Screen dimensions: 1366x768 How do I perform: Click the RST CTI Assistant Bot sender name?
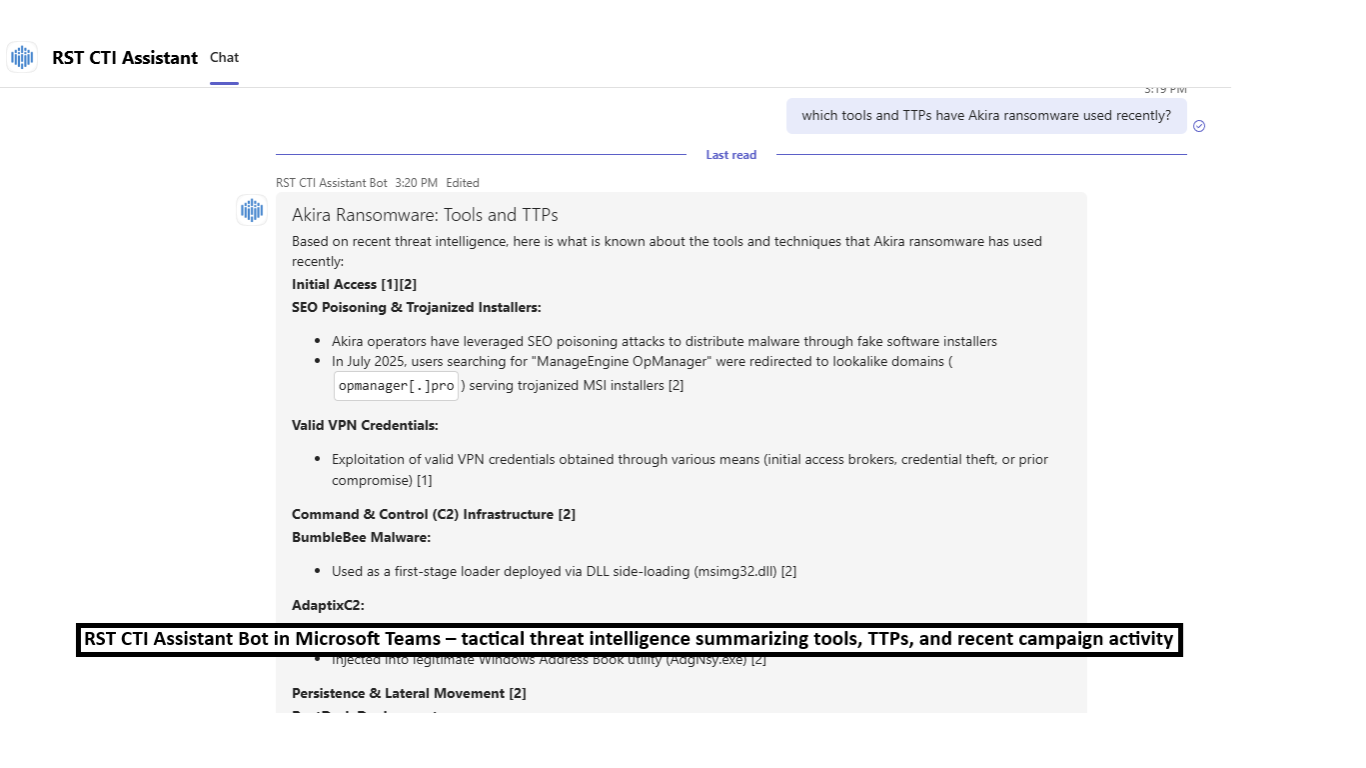coord(332,183)
